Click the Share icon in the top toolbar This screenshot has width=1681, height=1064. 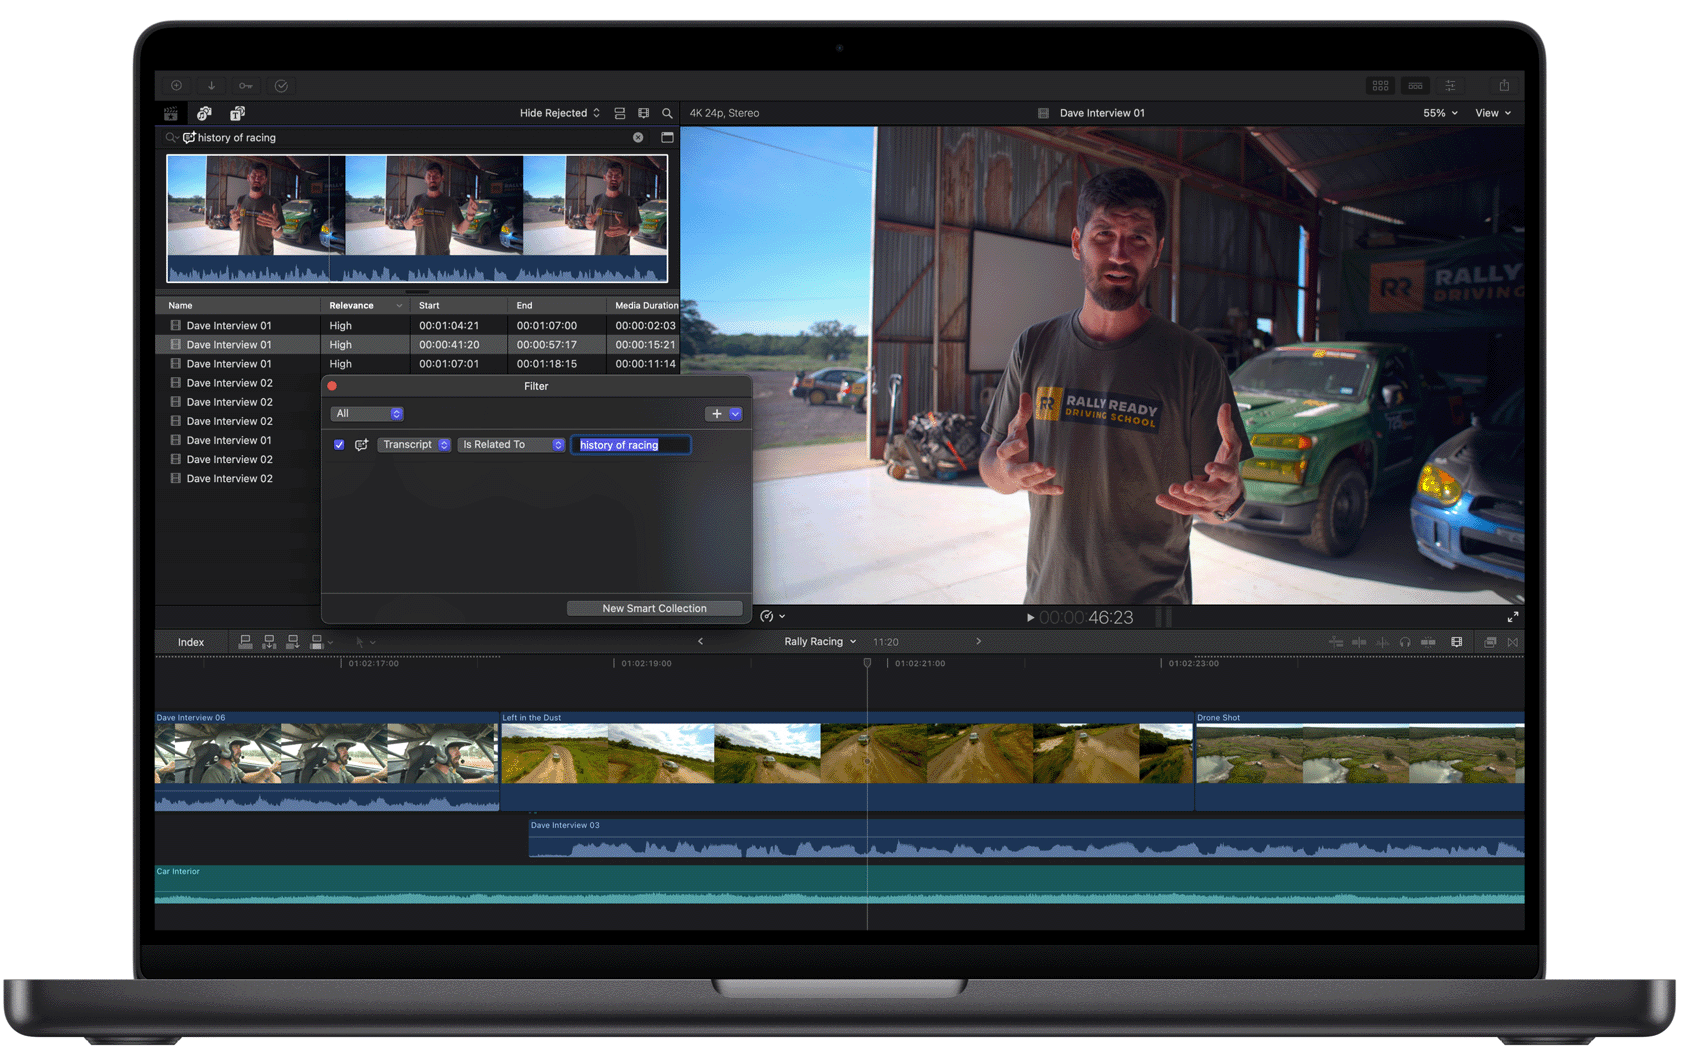(1504, 86)
